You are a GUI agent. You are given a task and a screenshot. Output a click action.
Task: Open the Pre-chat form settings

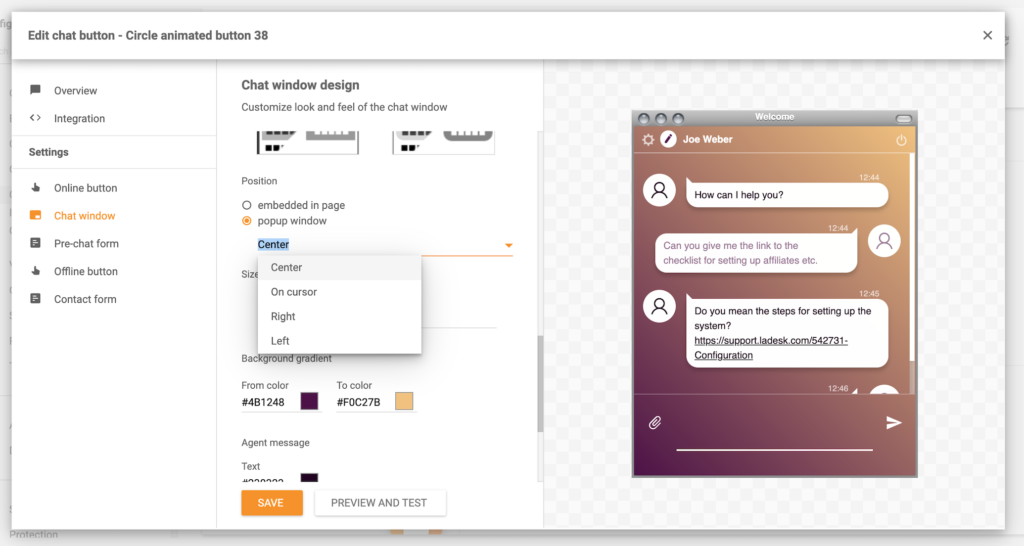point(86,243)
